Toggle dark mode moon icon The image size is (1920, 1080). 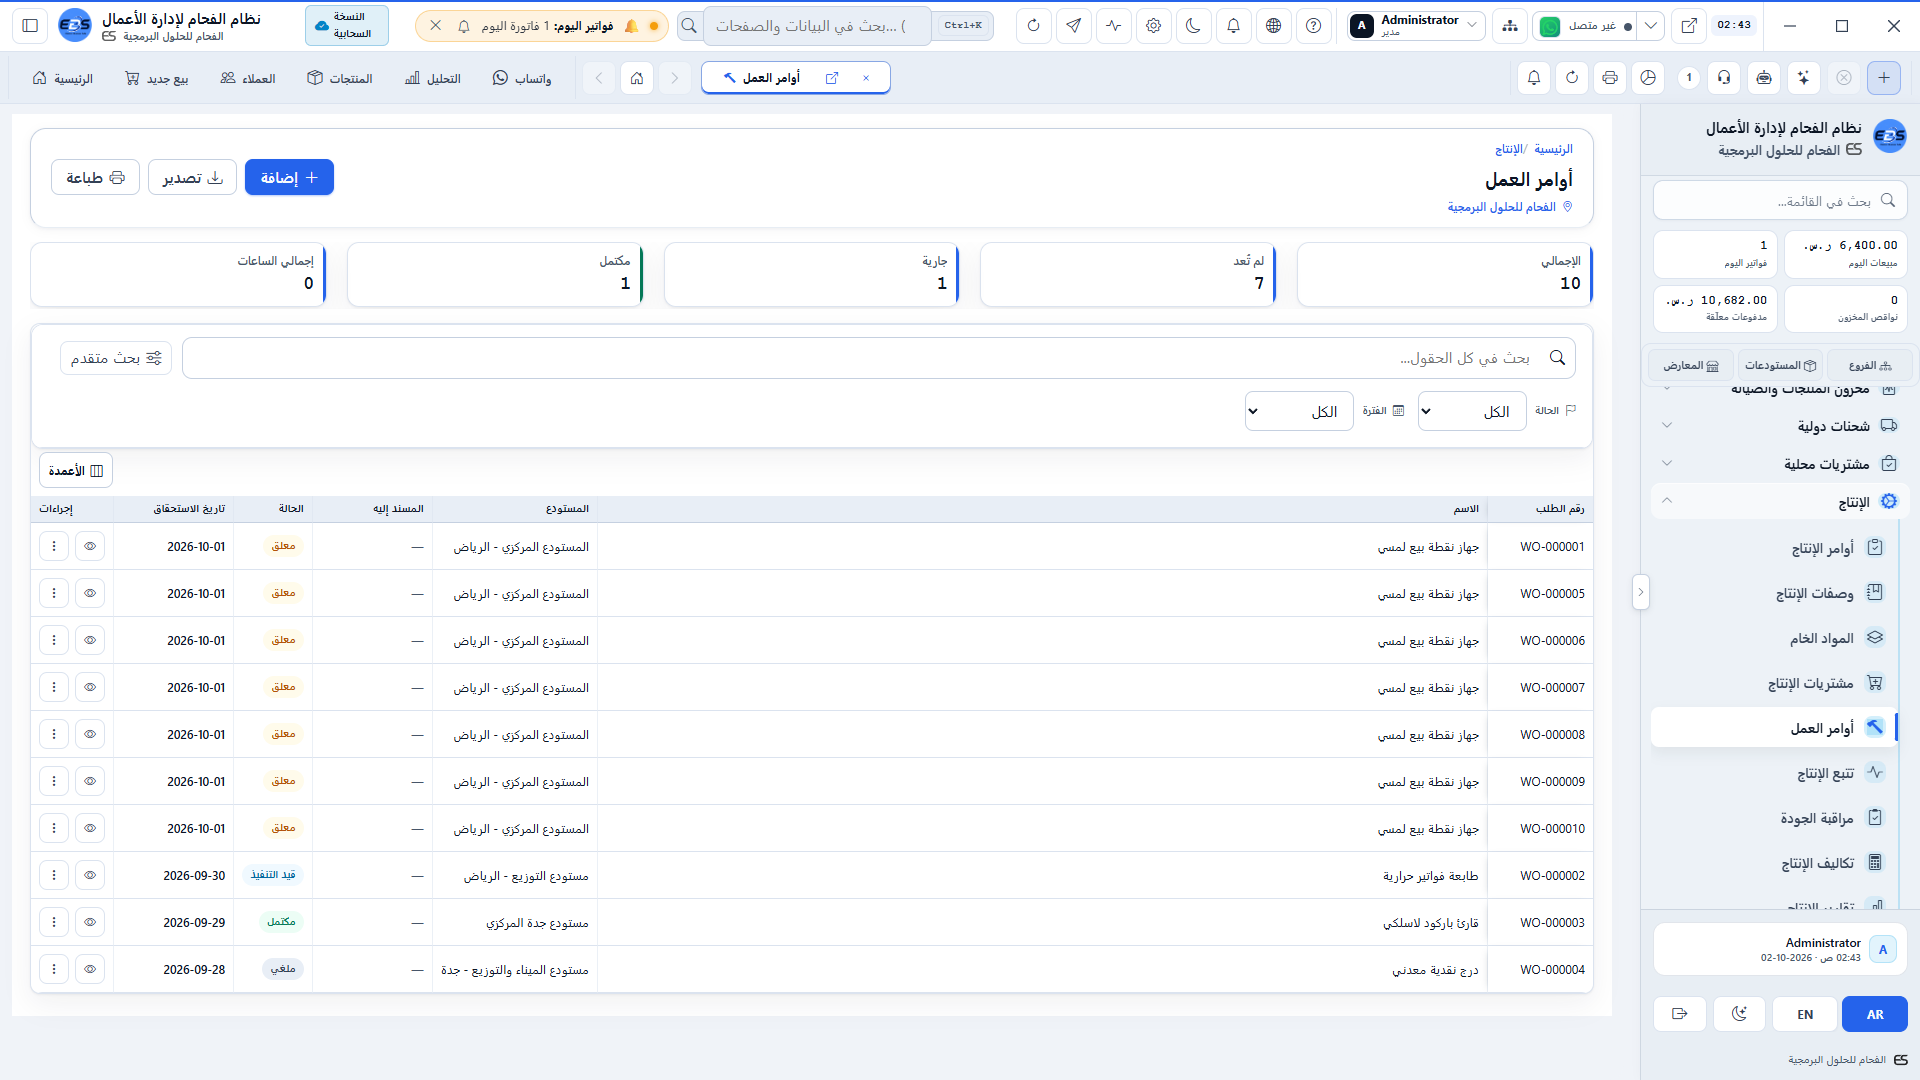coord(1194,26)
